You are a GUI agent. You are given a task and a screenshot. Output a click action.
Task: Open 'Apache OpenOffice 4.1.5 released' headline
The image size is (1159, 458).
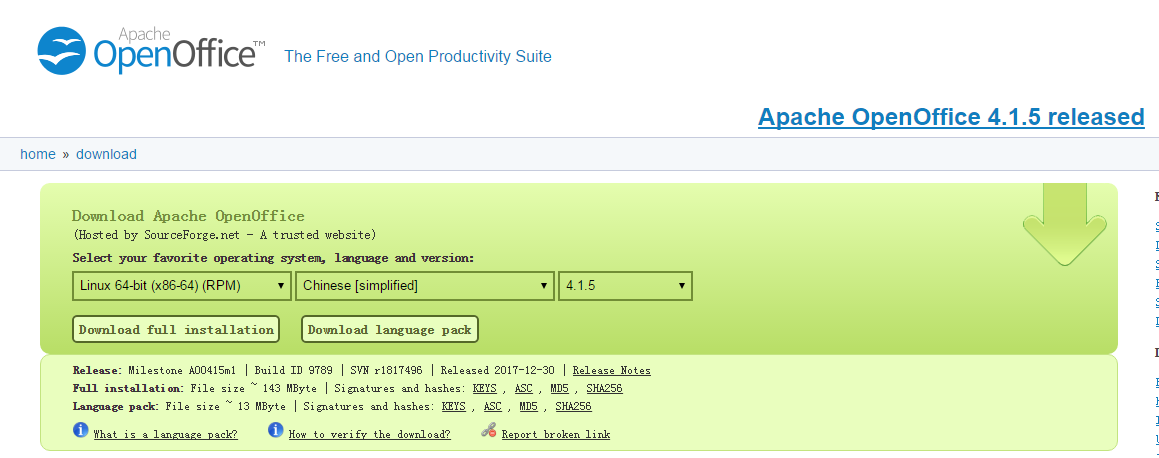pos(951,117)
